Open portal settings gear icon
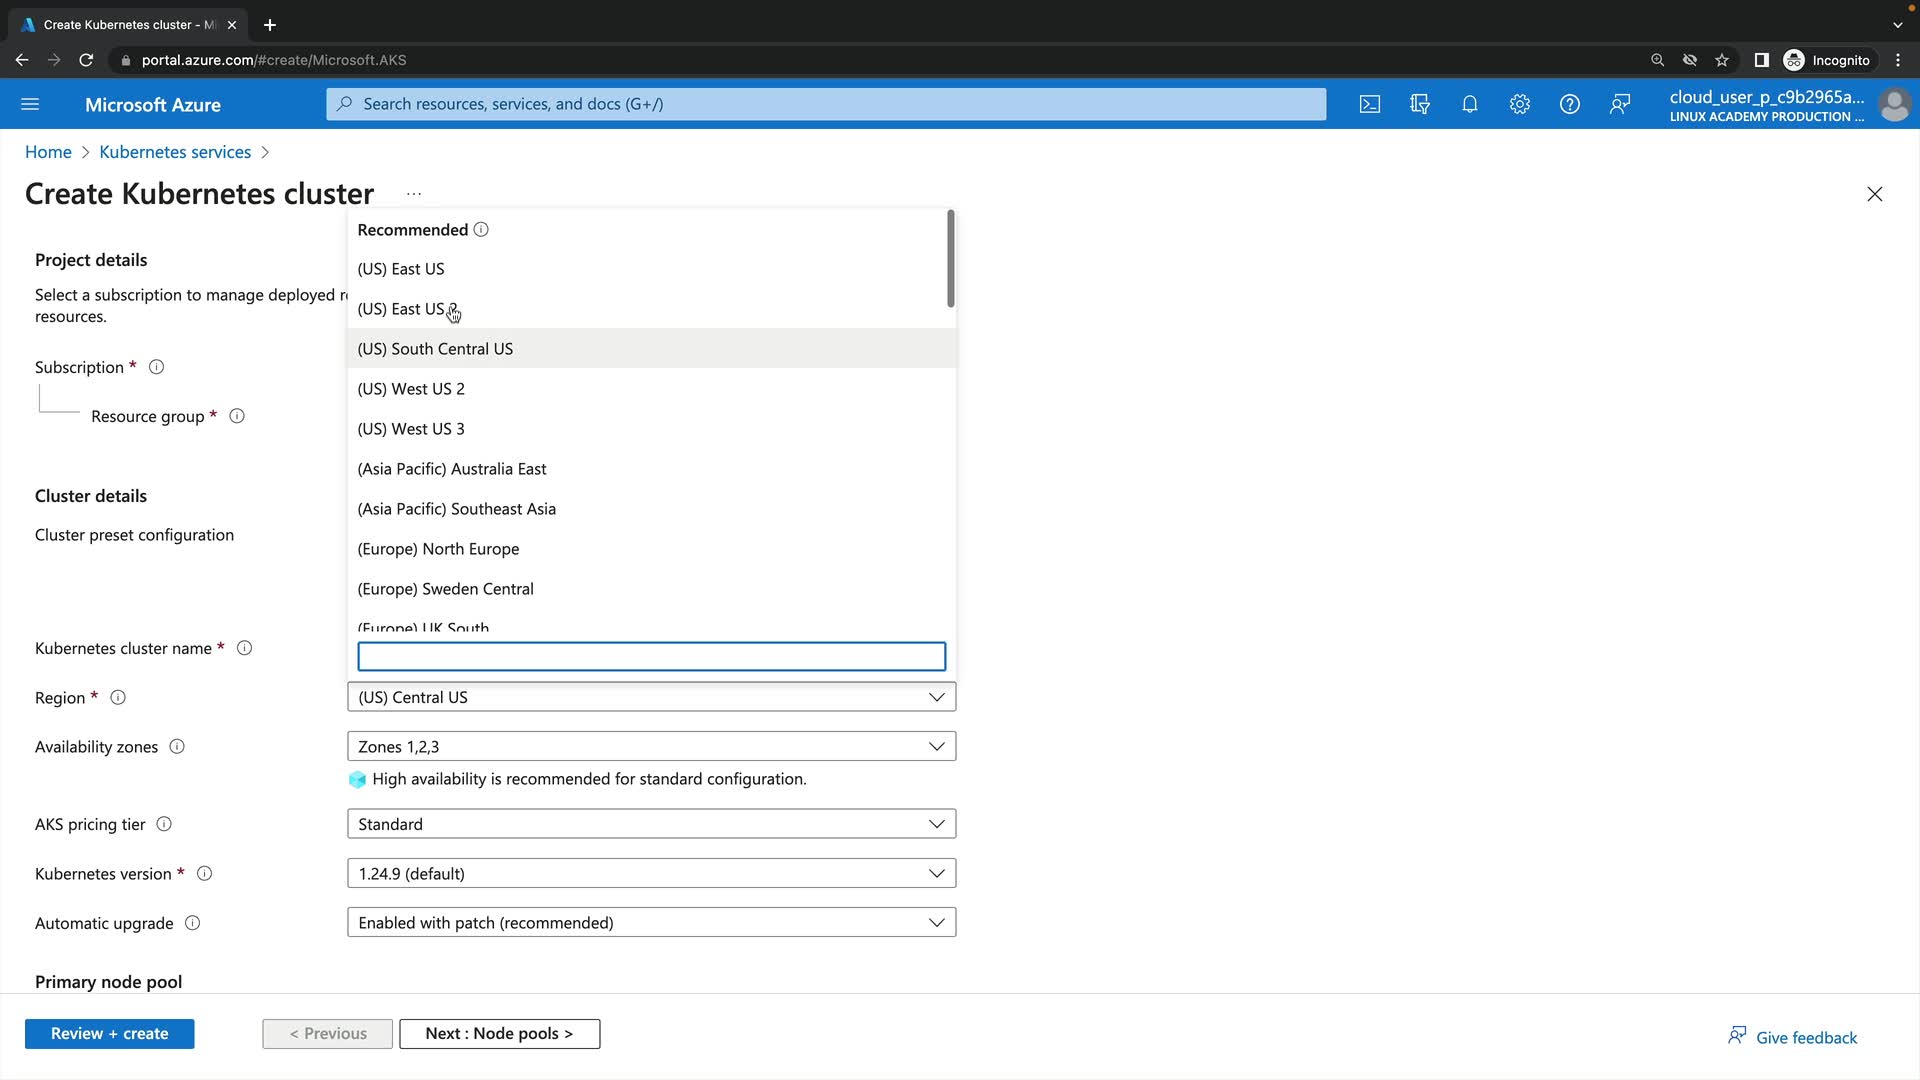This screenshot has height=1080, width=1920. click(x=1520, y=104)
